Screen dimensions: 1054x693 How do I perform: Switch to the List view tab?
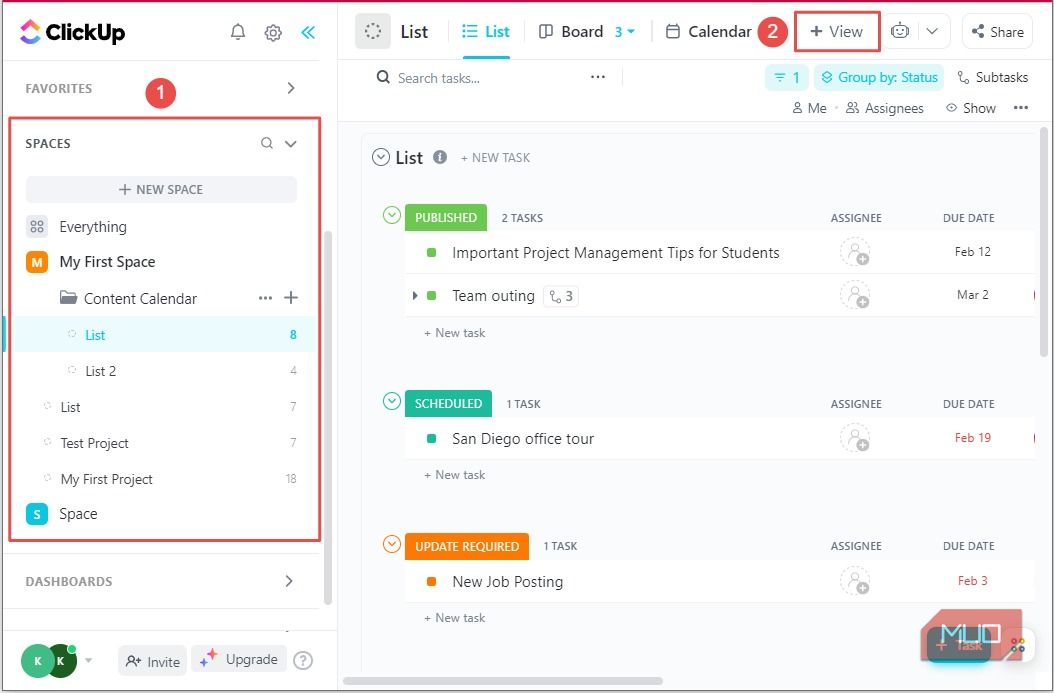[486, 32]
